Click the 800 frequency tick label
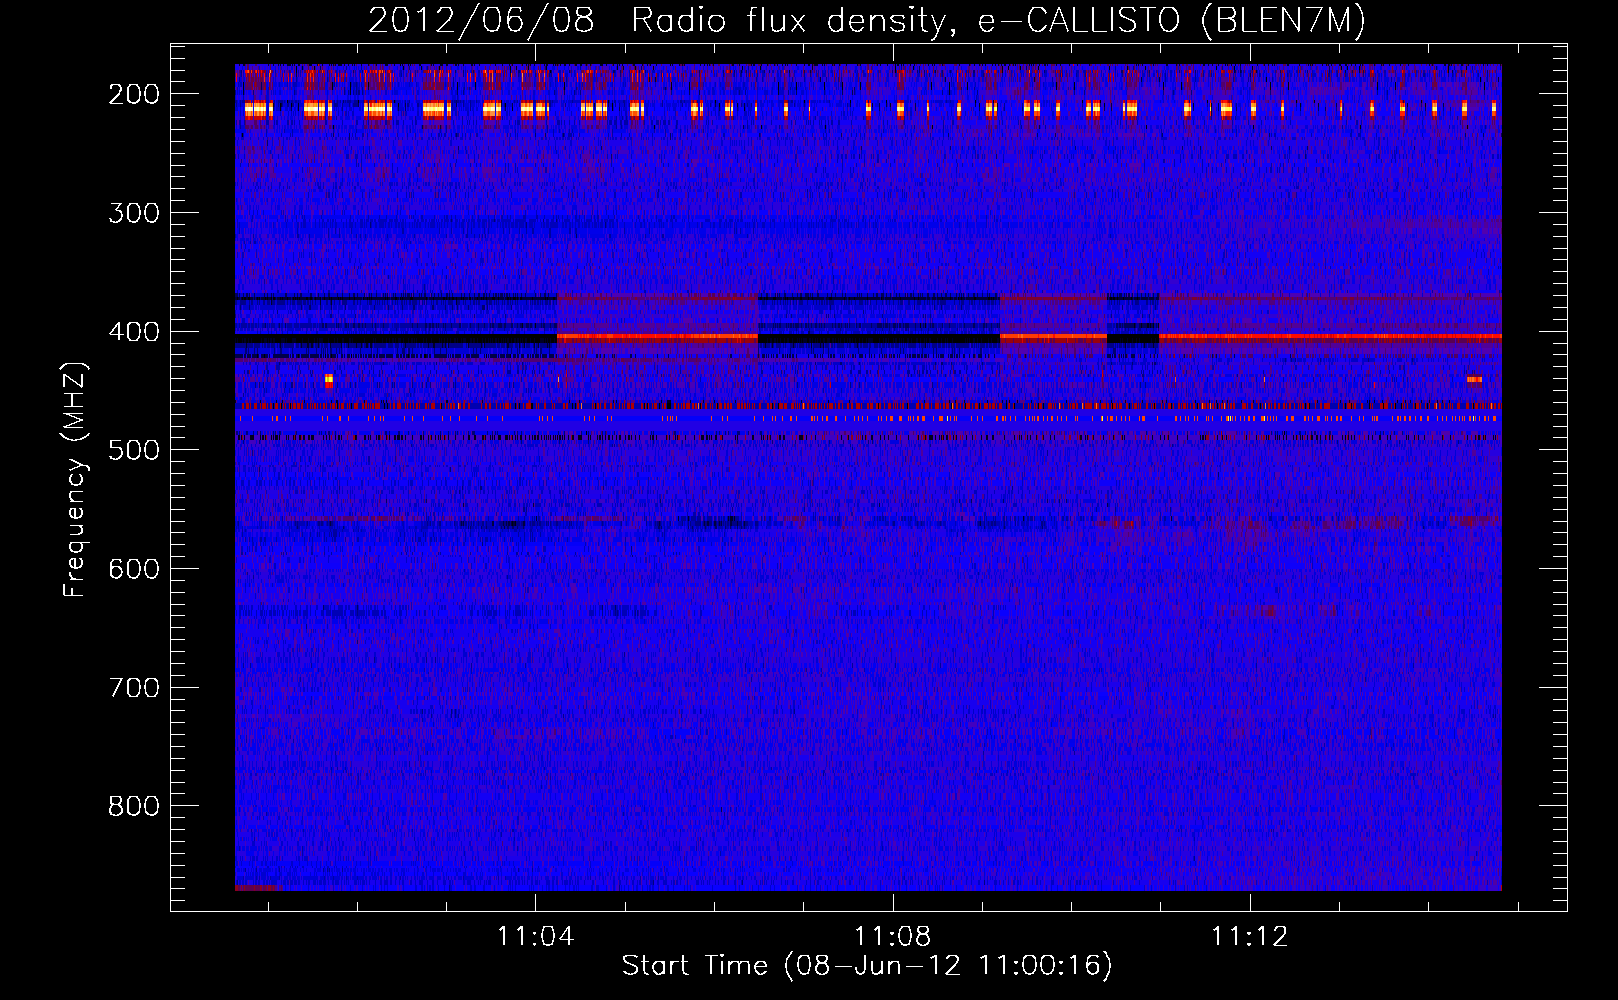1618x1000 pixels. [x=134, y=806]
